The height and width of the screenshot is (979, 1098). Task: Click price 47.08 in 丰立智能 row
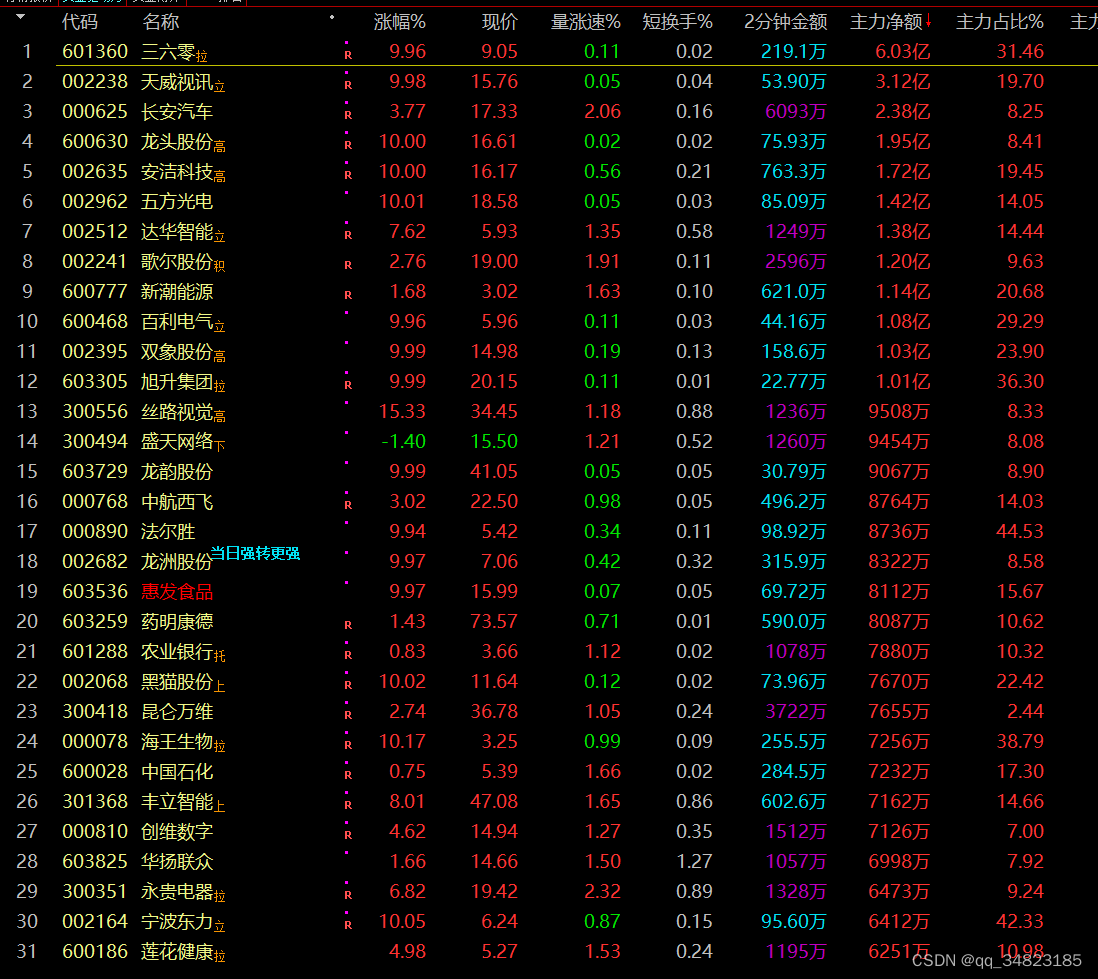[494, 802]
